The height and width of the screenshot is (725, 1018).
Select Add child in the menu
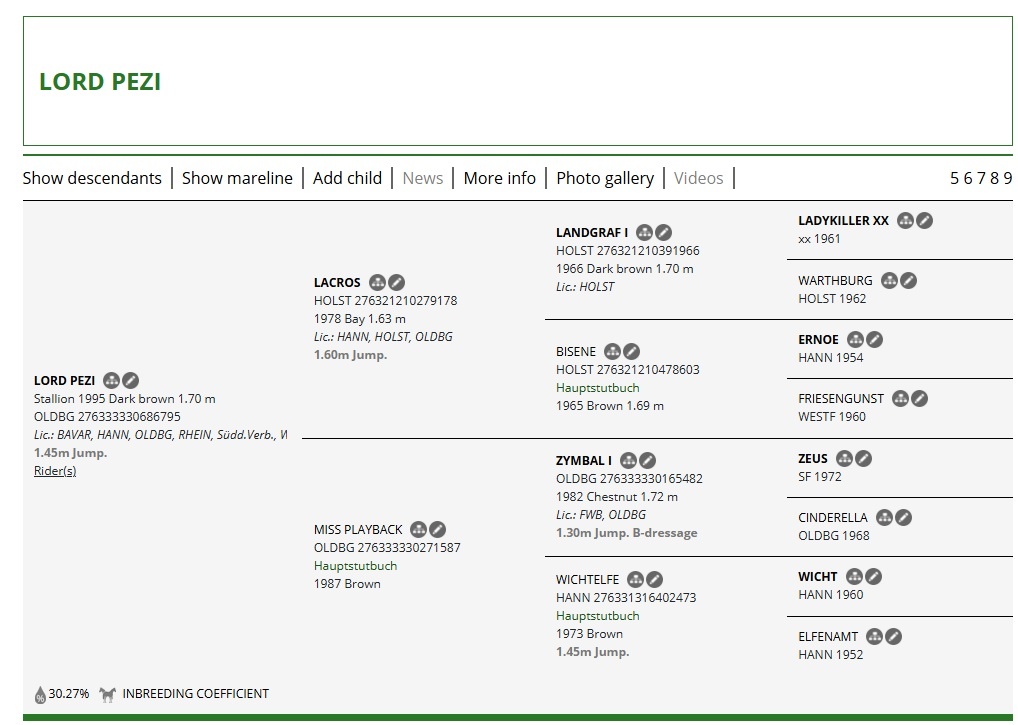point(347,178)
